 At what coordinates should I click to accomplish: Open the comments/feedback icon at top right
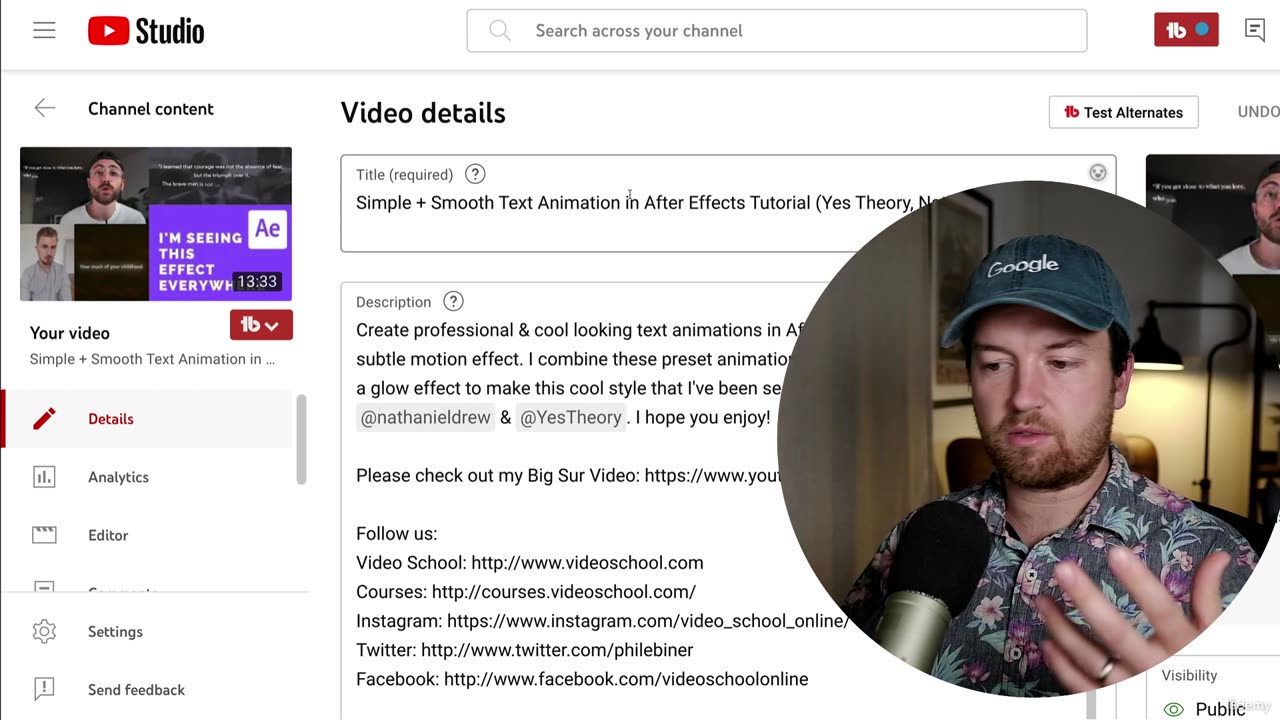(1255, 30)
